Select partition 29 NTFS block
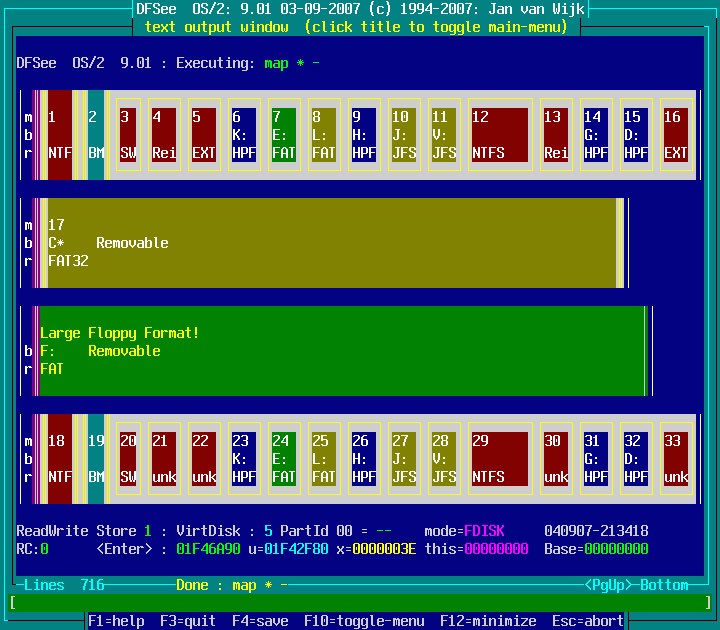The image size is (720, 630). click(x=499, y=459)
